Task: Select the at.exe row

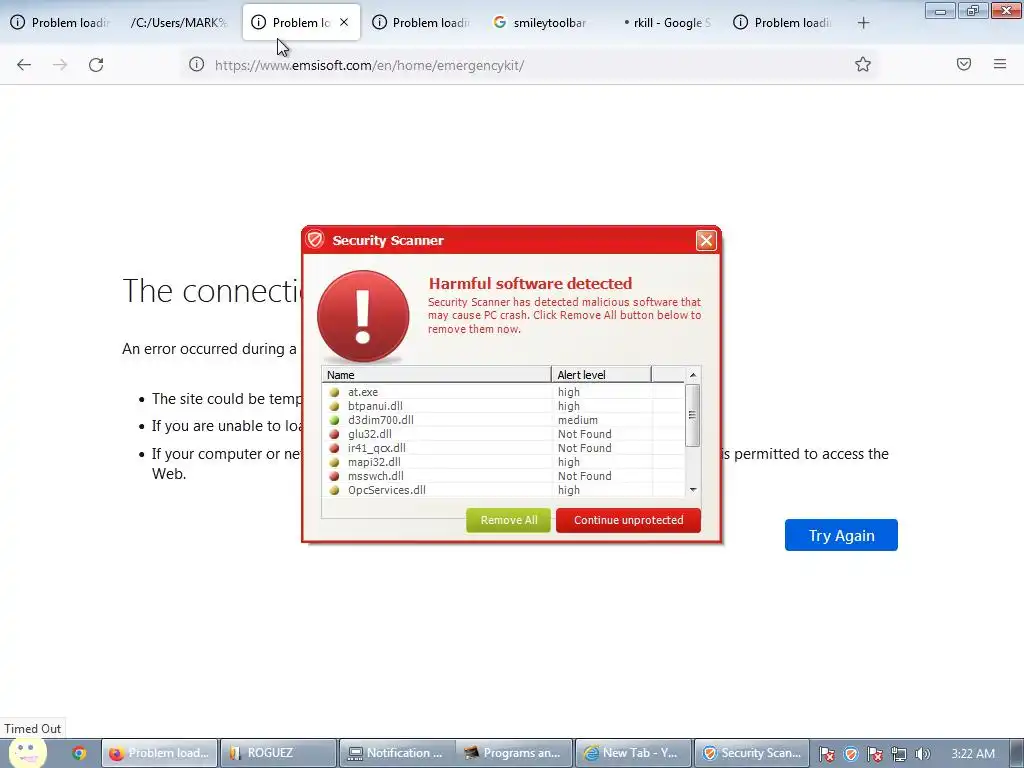Action: coord(503,392)
